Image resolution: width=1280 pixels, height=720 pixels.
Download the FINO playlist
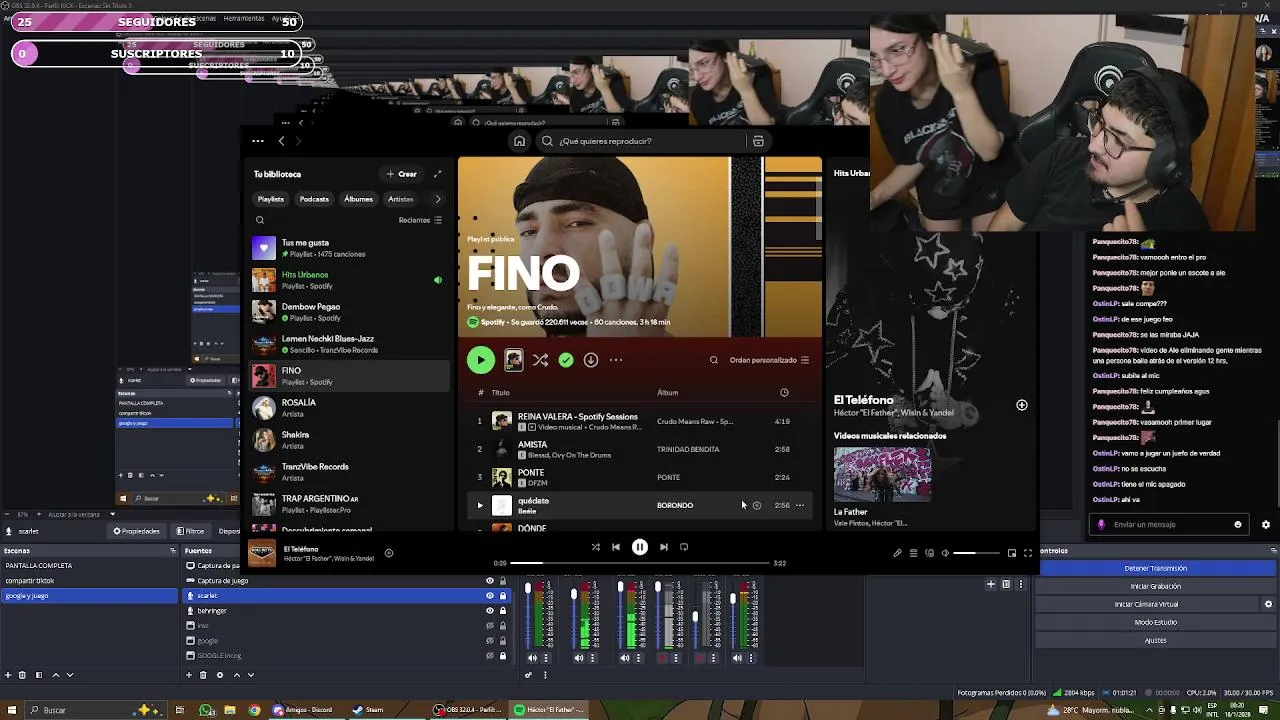591,360
